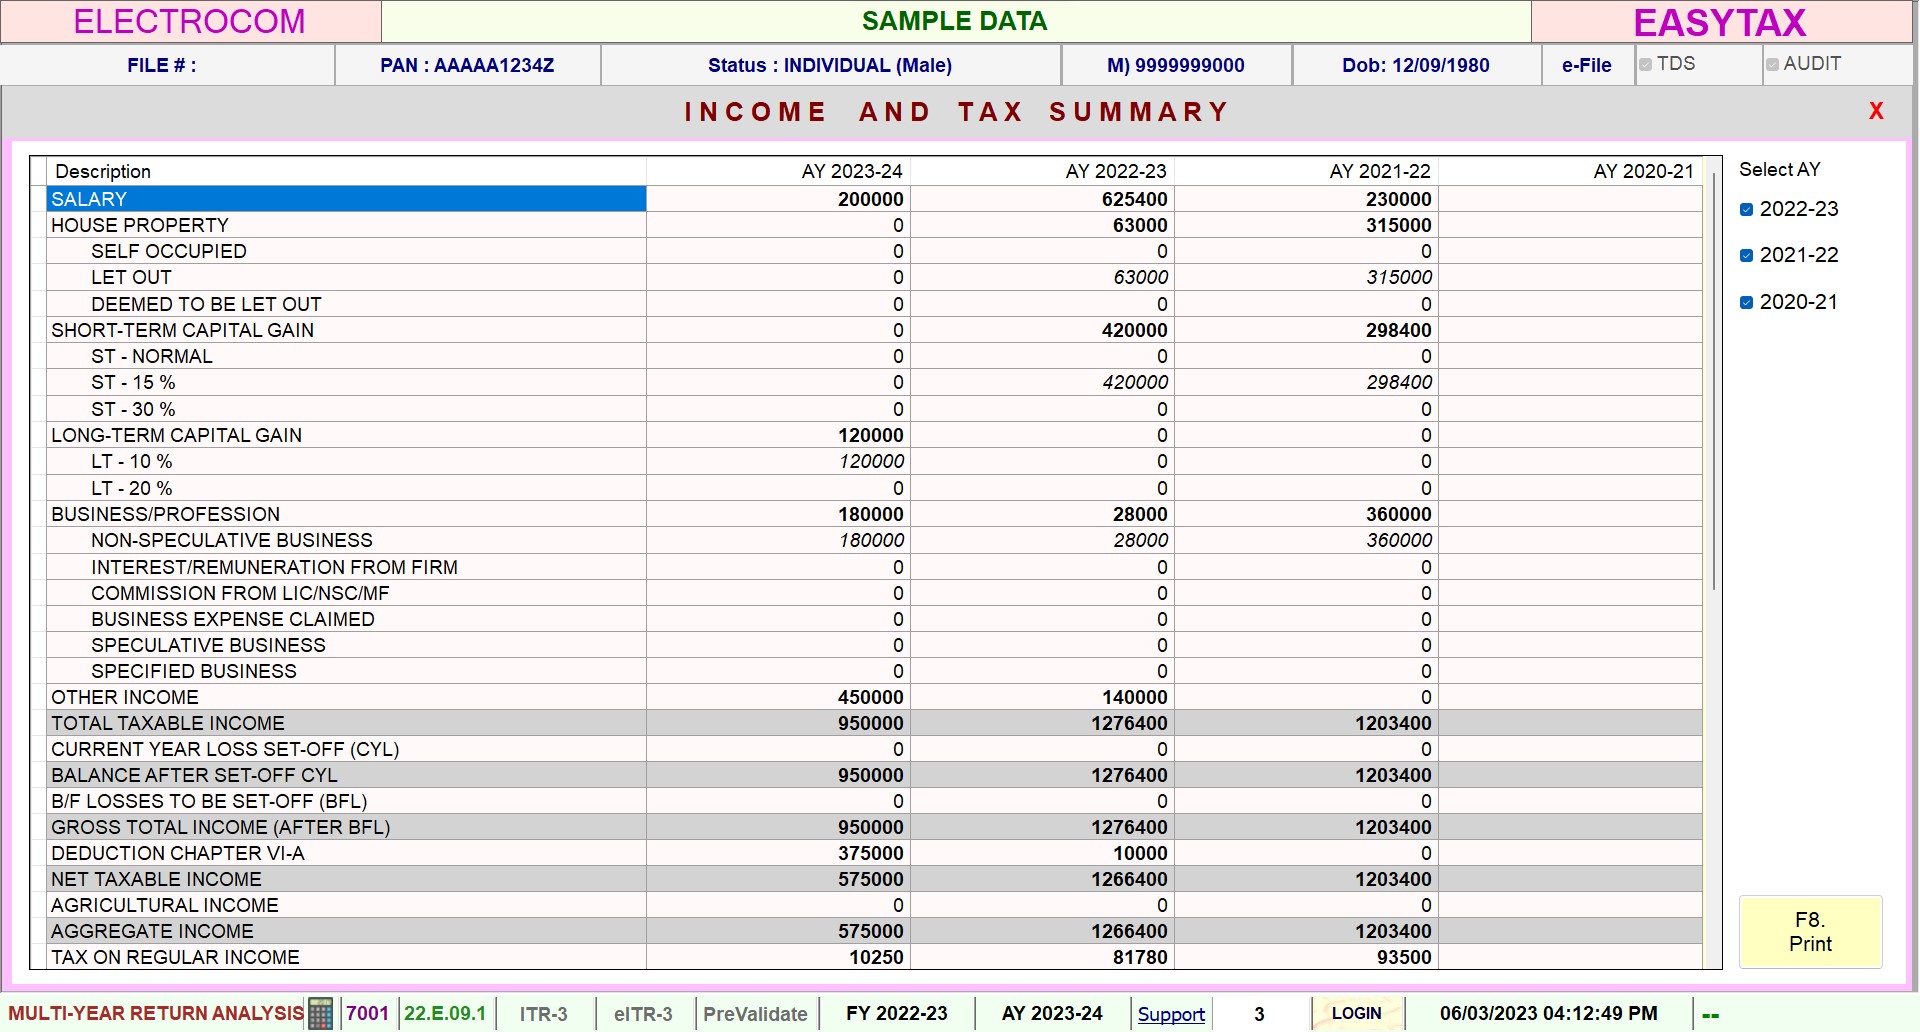Image resolution: width=1920 pixels, height=1032 pixels.
Task: Click the F8. Print button
Action: click(x=1810, y=932)
